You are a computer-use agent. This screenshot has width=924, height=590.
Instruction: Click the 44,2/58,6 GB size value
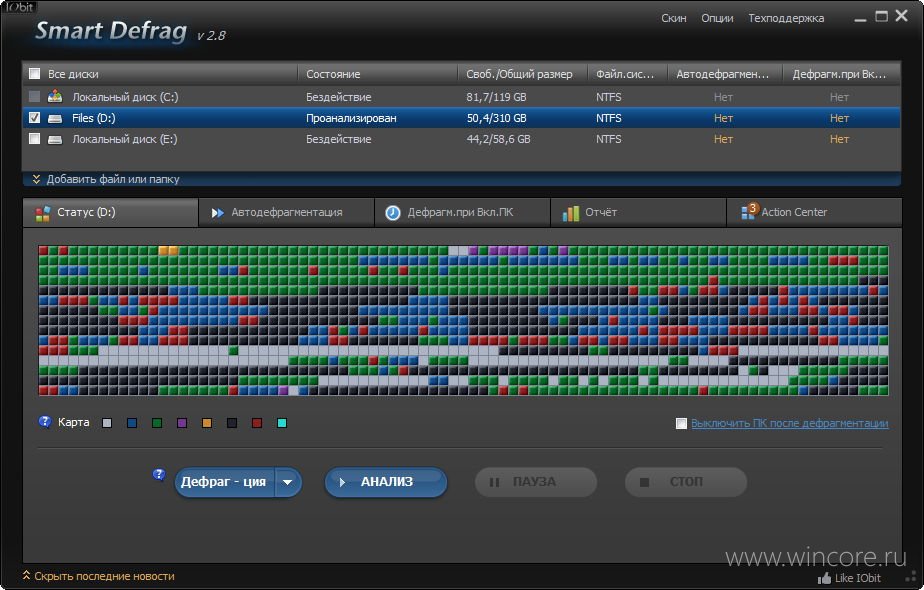(499, 139)
